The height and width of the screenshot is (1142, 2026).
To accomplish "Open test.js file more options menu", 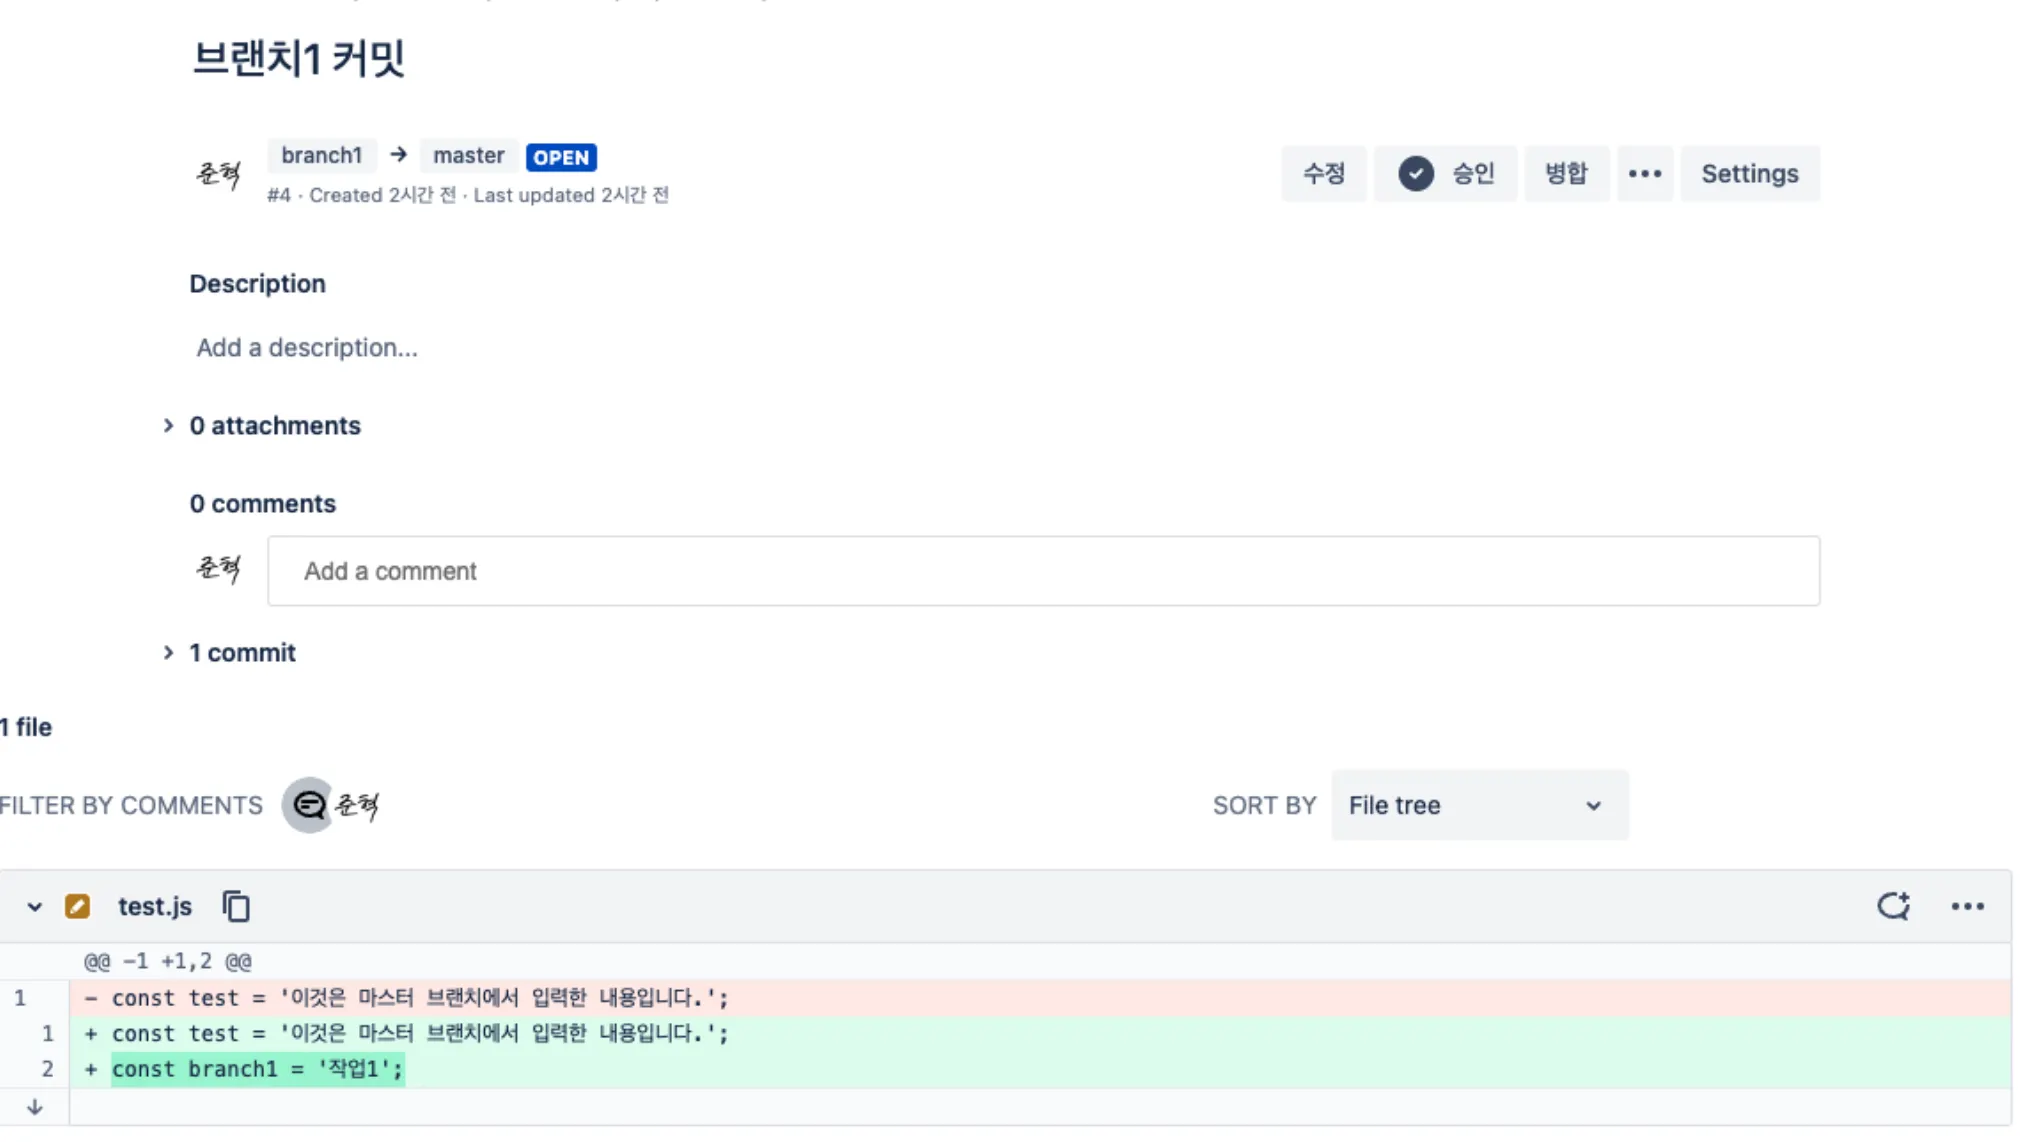I will pos(1967,906).
